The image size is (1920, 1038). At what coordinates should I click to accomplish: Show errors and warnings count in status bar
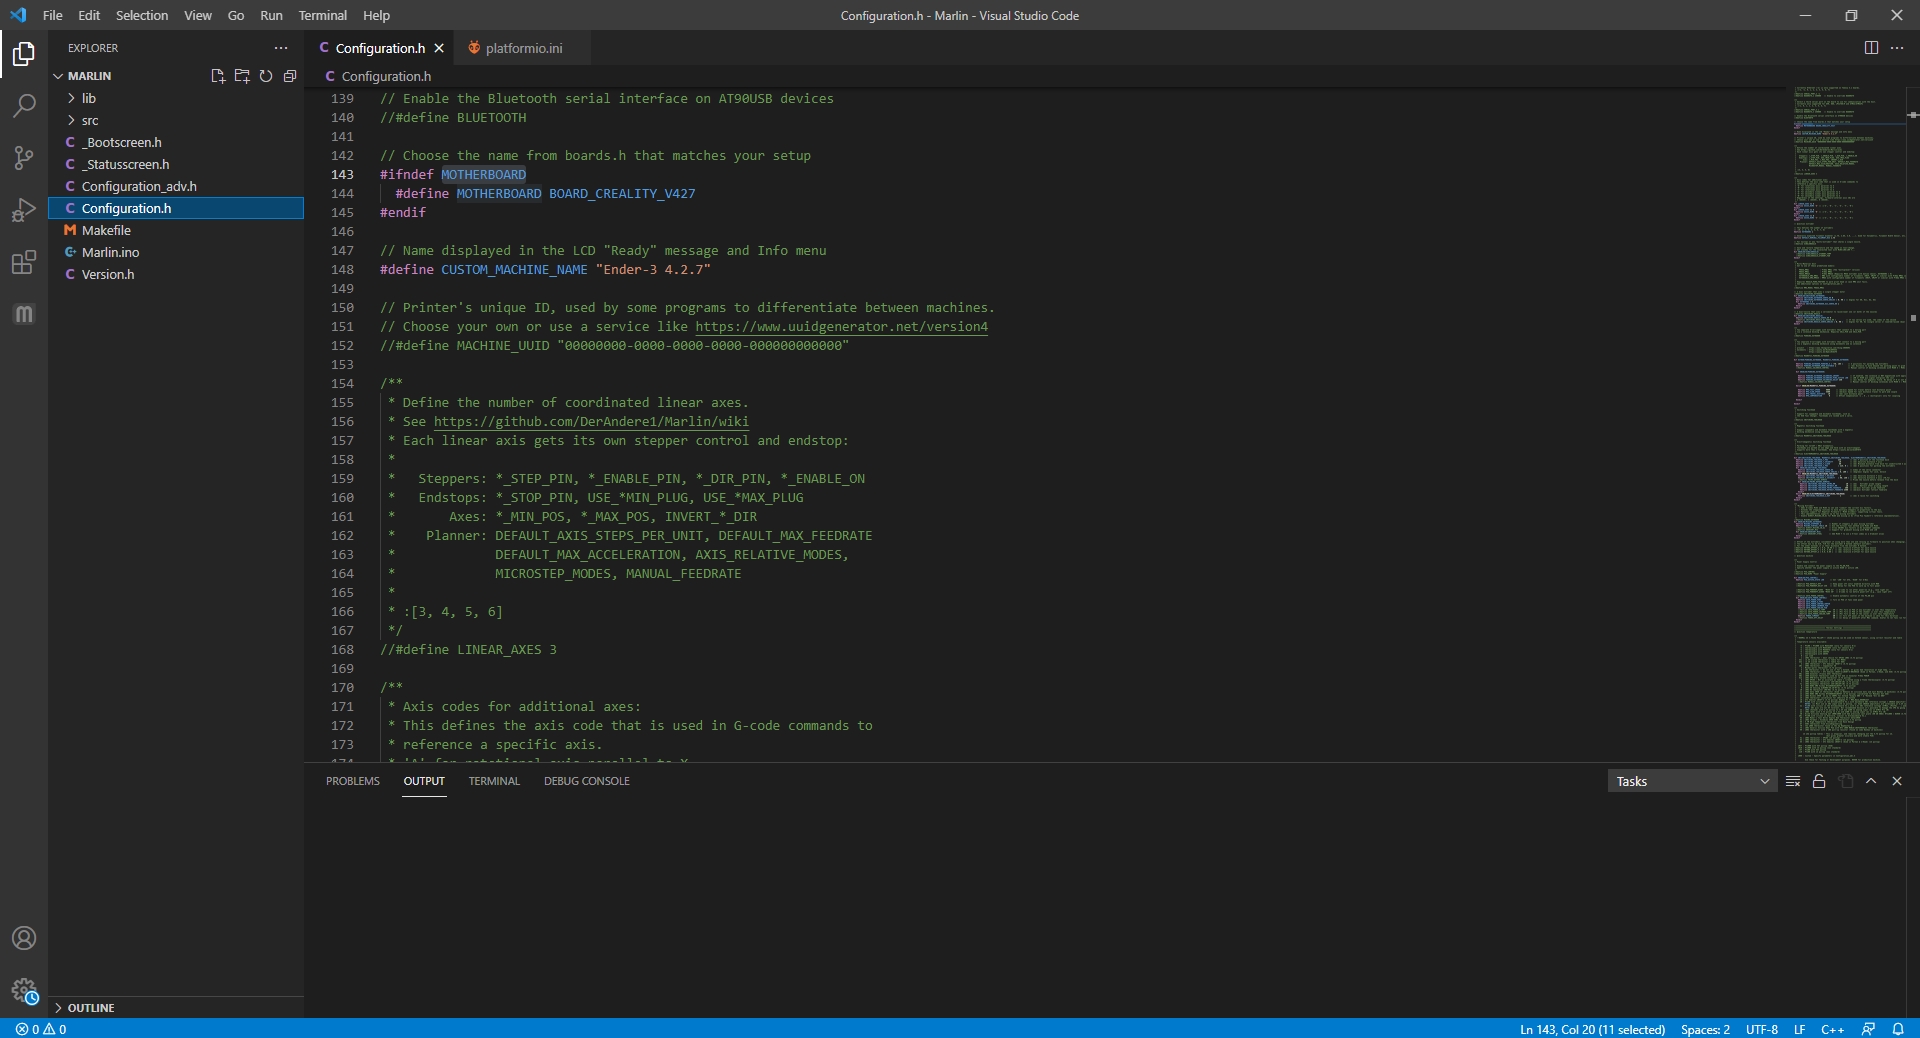(x=41, y=1029)
